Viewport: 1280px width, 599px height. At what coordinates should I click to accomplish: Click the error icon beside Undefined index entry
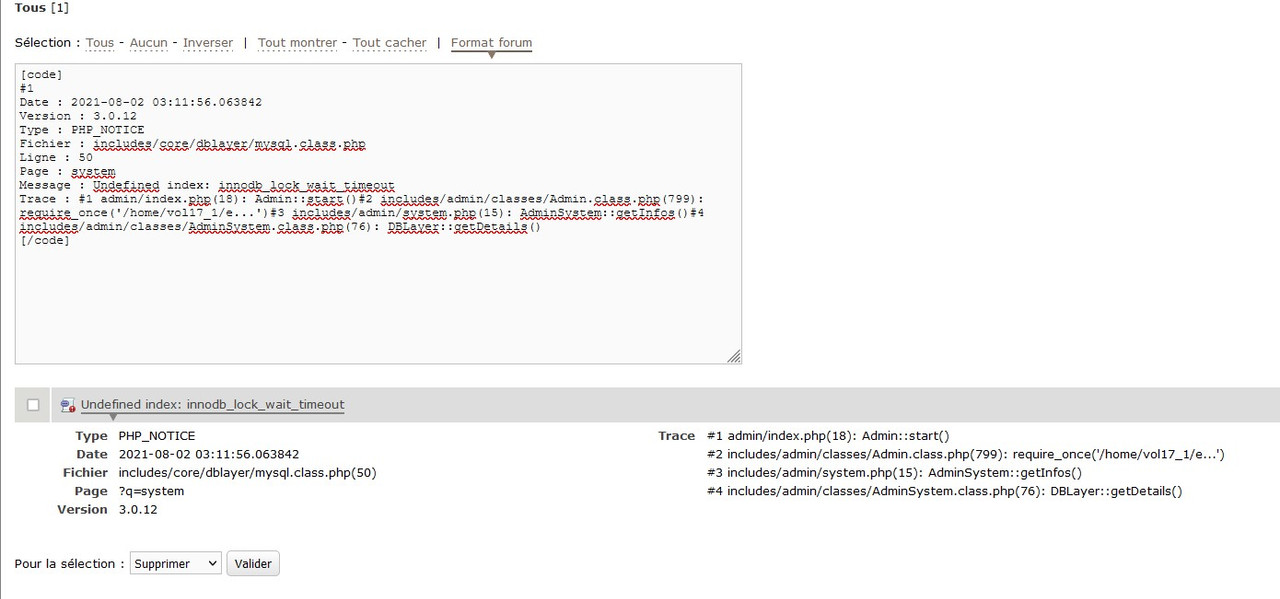click(x=67, y=405)
